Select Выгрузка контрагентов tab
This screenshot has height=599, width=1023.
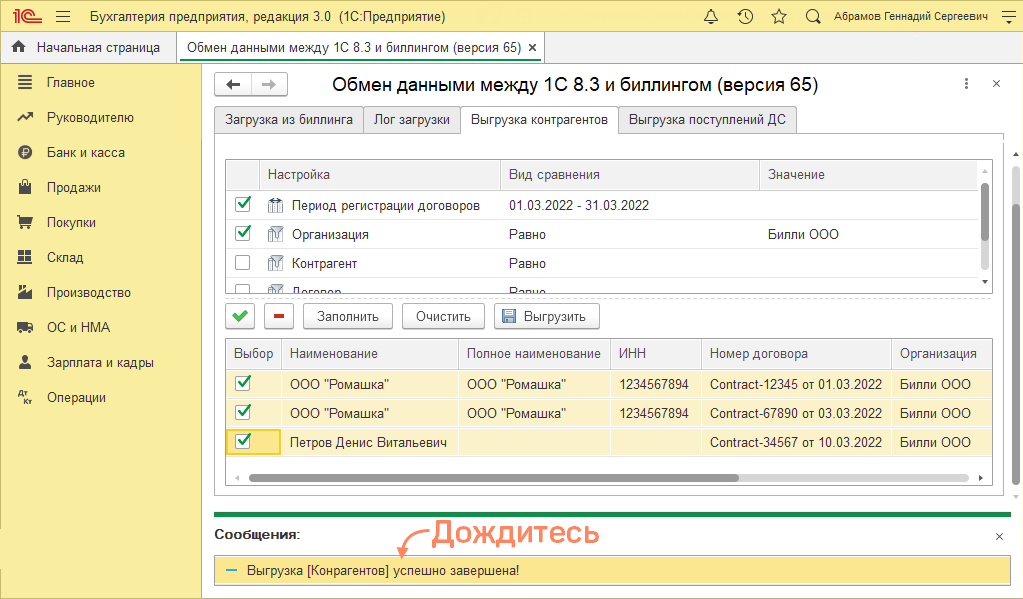coord(540,119)
